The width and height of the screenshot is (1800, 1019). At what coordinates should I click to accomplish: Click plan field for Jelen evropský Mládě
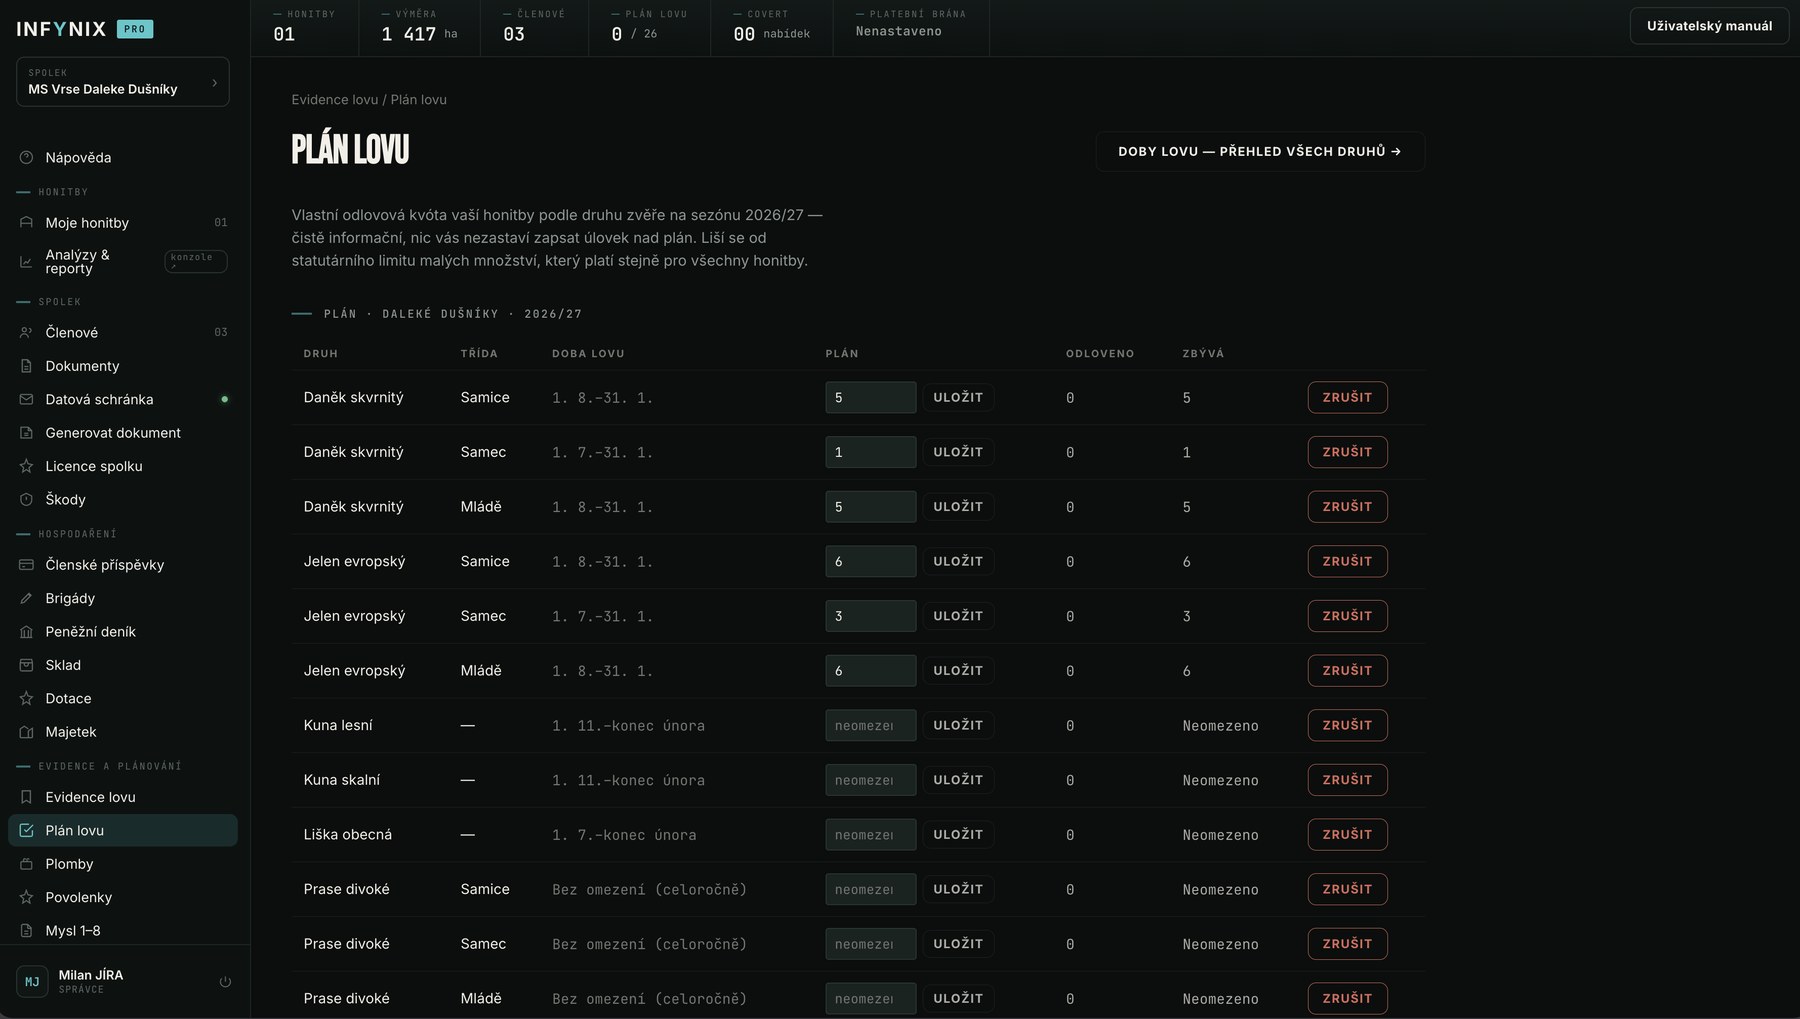click(870, 671)
